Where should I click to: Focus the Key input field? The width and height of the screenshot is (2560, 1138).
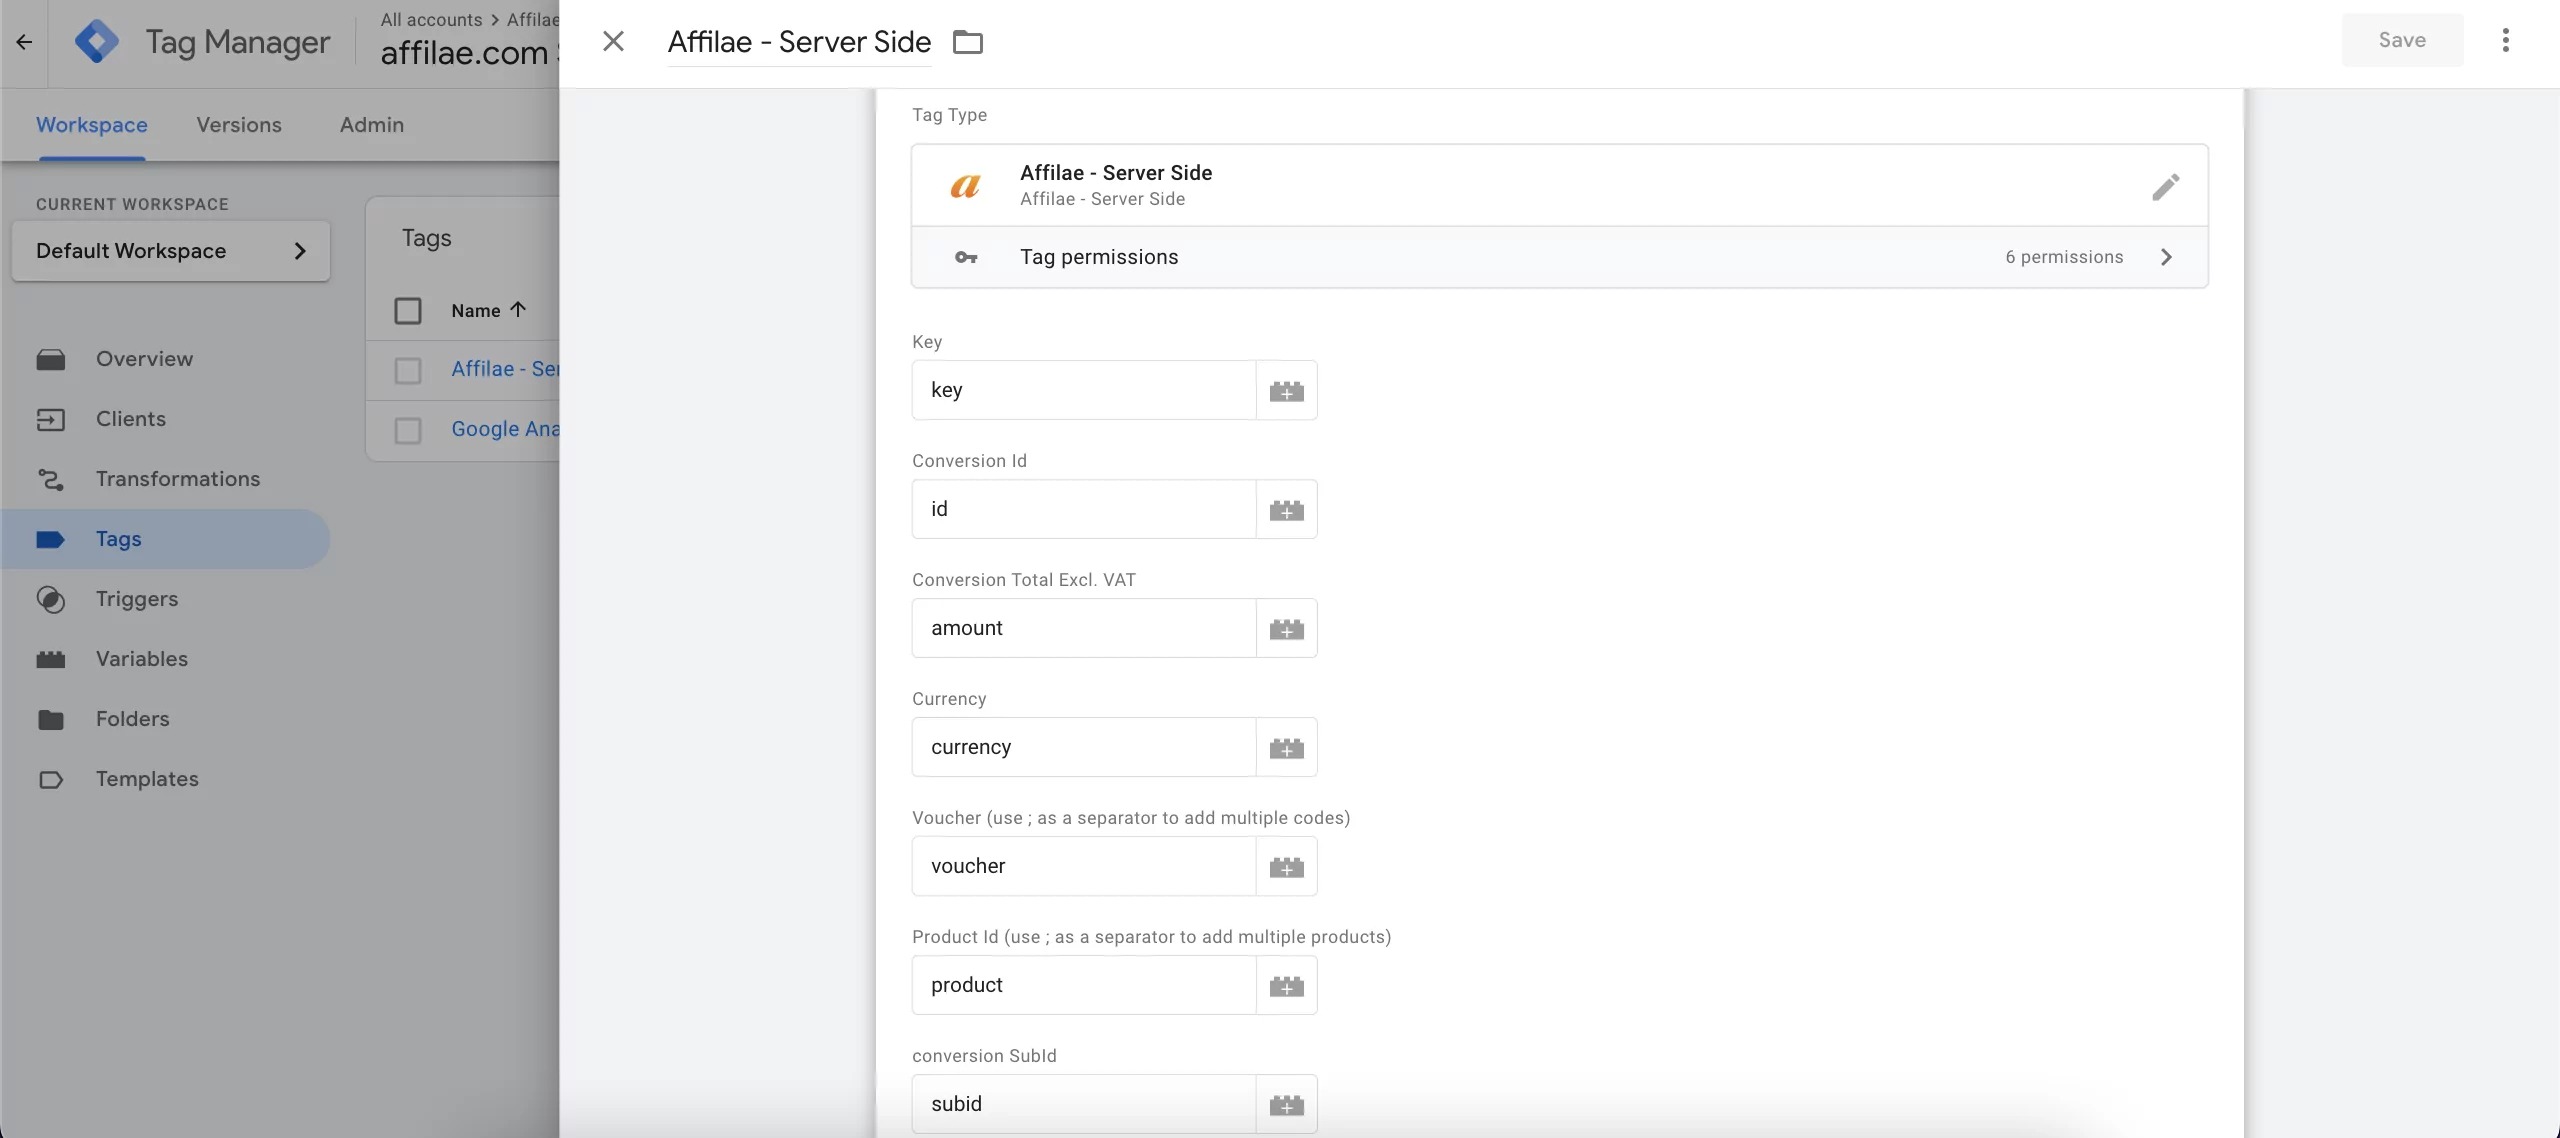point(1084,390)
